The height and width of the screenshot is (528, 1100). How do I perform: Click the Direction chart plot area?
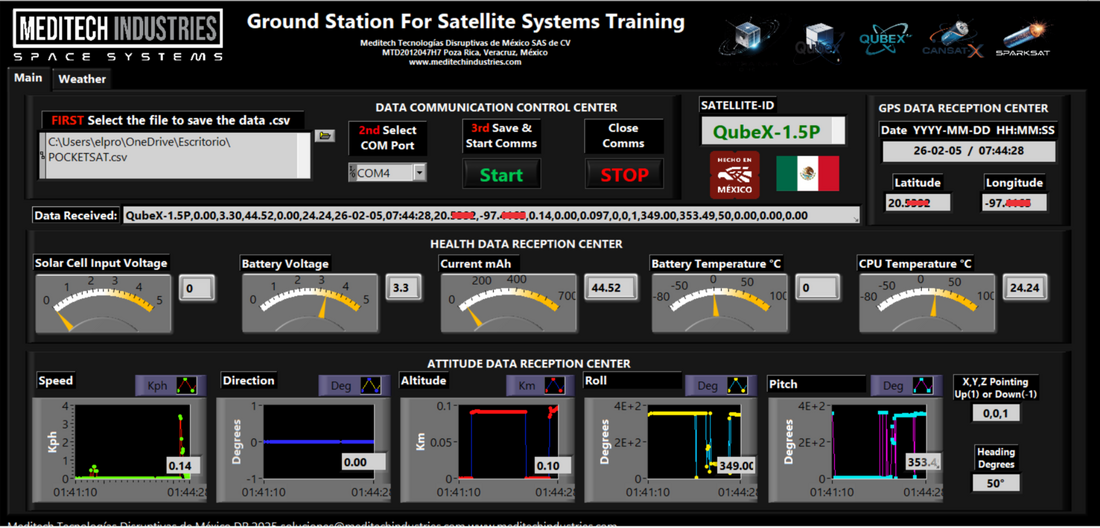[x=320, y=442]
